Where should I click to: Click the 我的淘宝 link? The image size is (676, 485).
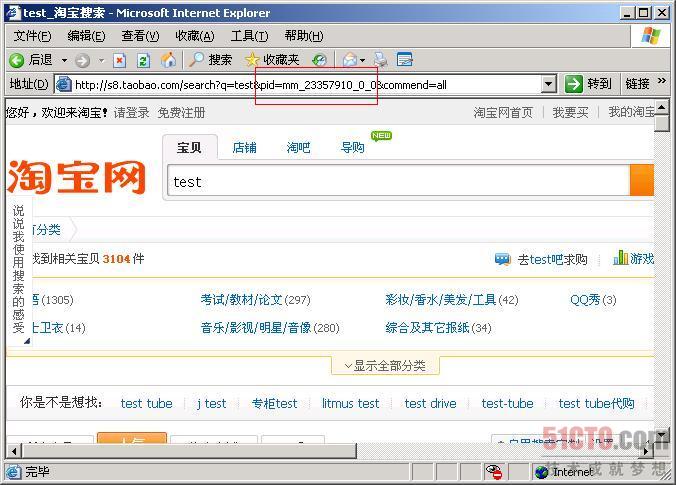[x=632, y=112]
